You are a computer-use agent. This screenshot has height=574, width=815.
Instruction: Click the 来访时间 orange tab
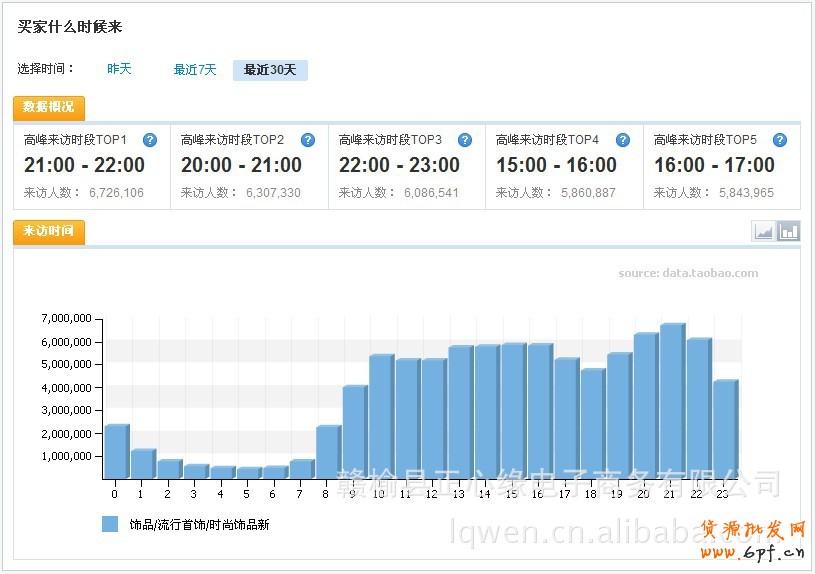49,232
